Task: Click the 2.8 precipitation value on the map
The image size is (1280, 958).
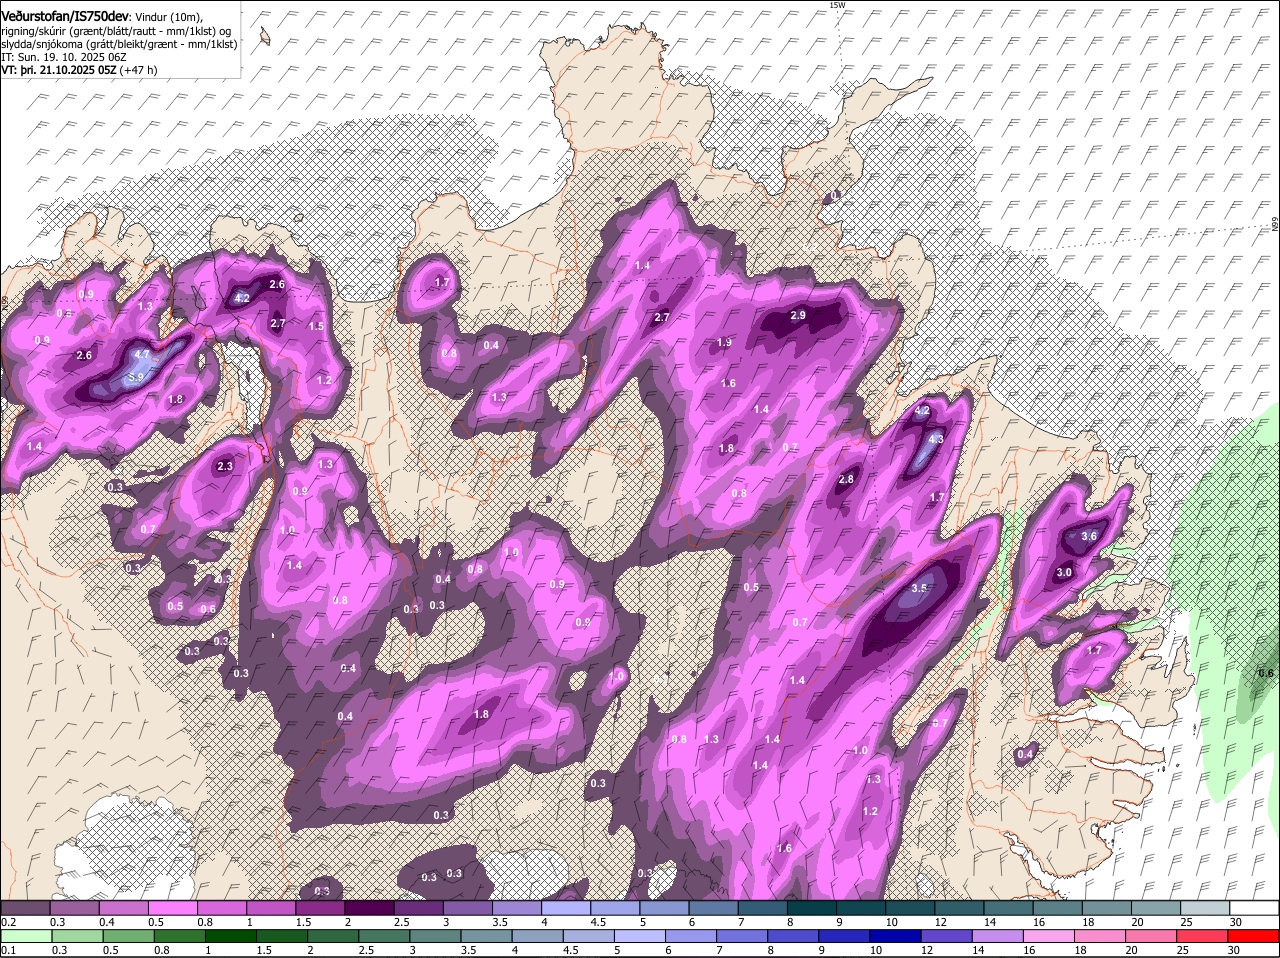Action: [846, 480]
